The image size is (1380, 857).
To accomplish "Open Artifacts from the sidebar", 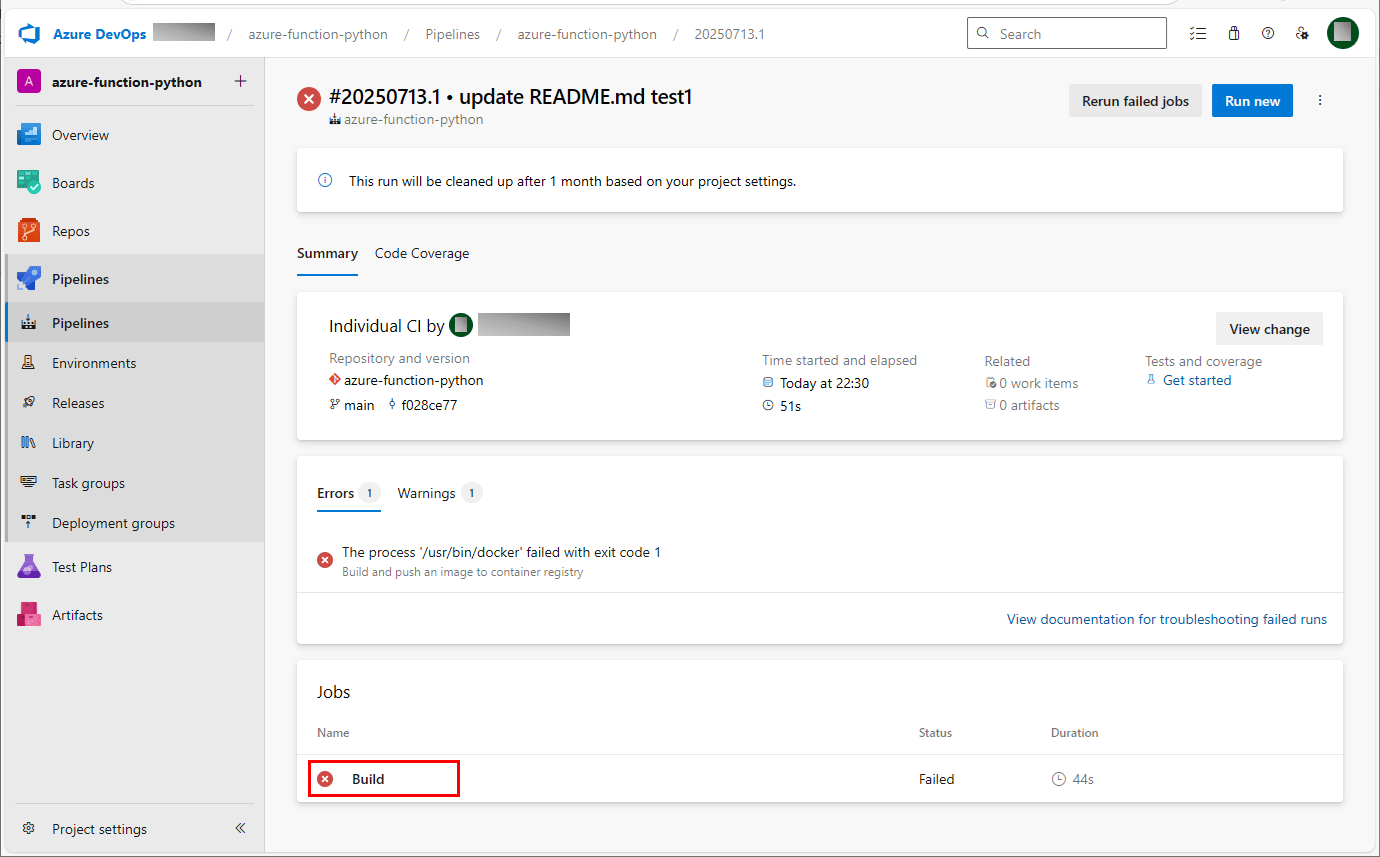I will point(134,615).
